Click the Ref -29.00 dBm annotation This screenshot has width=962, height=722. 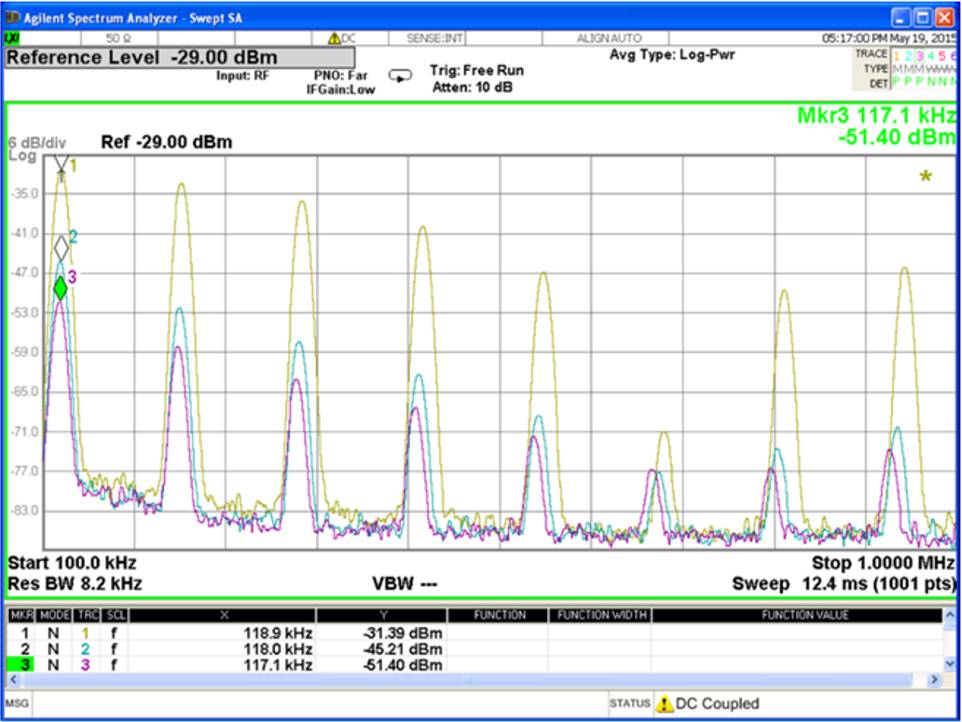[167, 142]
